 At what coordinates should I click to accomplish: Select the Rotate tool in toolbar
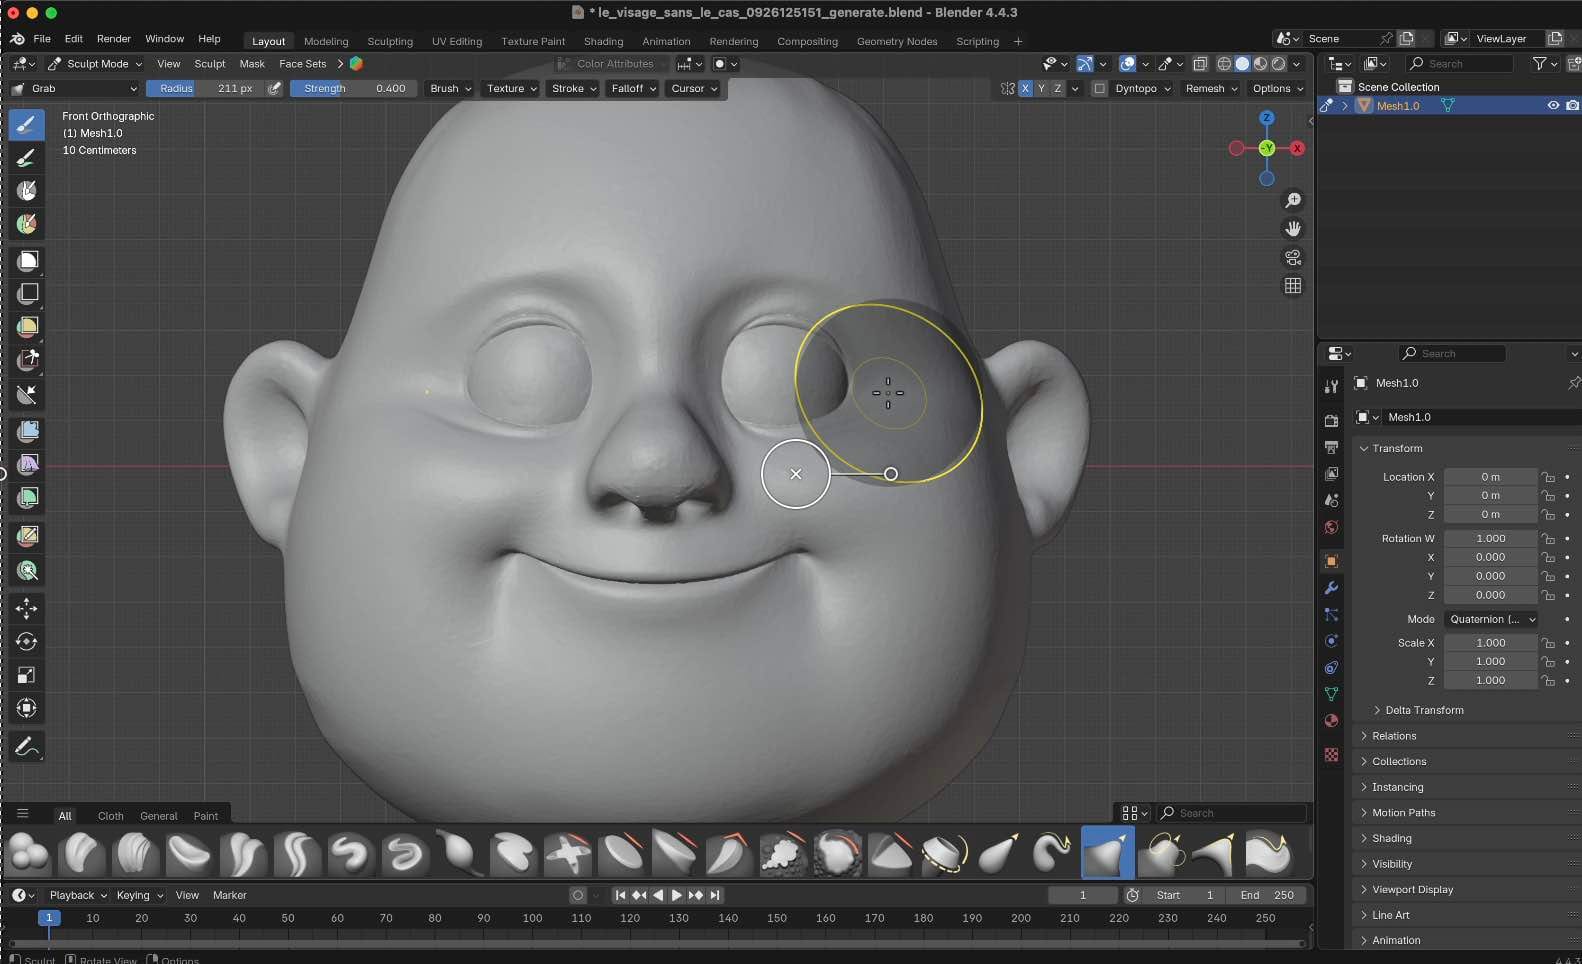point(27,641)
